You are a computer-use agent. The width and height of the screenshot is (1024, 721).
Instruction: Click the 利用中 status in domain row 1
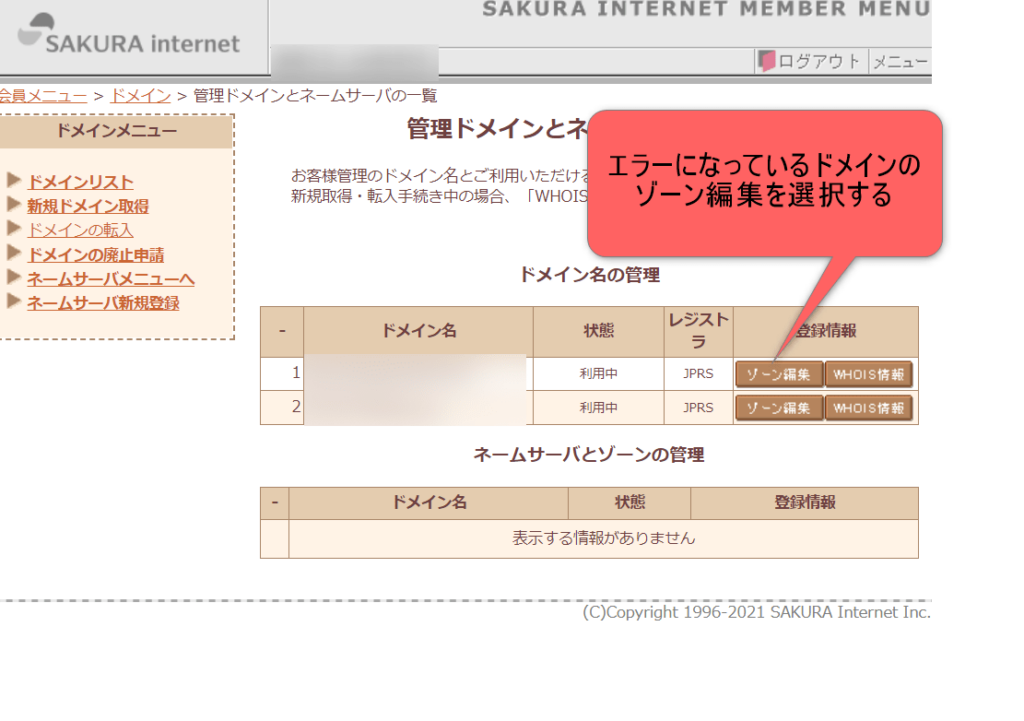point(598,374)
